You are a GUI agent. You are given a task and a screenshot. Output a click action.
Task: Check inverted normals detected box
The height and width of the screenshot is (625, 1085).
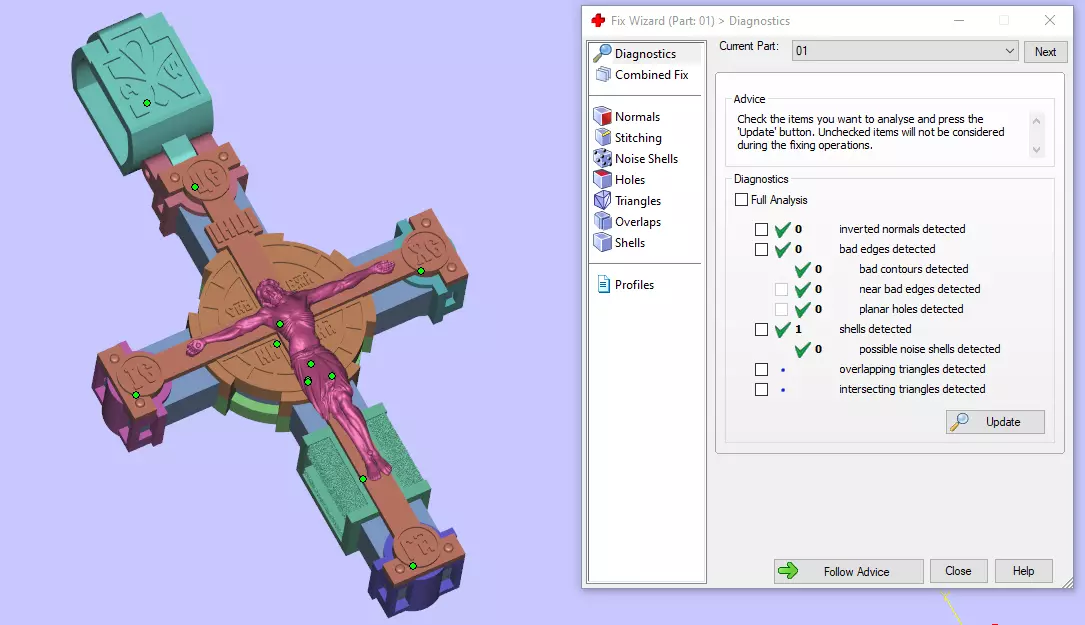click(x=761, y=229)
